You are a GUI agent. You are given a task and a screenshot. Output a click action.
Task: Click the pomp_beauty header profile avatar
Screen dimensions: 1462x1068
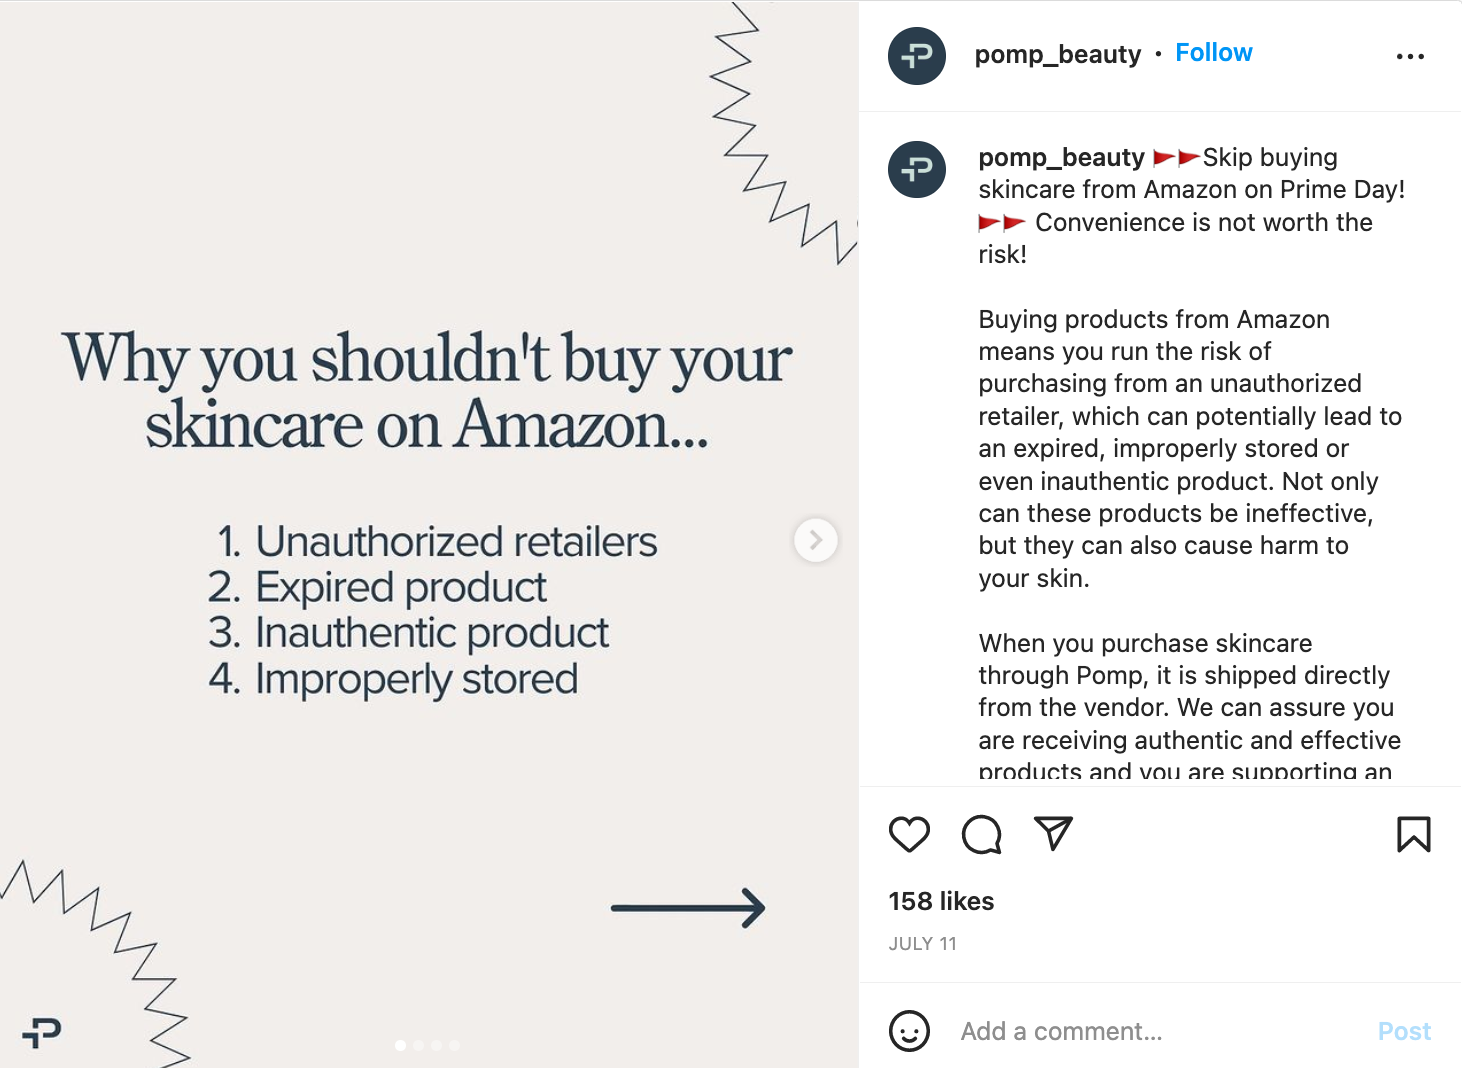coord(917,56)
